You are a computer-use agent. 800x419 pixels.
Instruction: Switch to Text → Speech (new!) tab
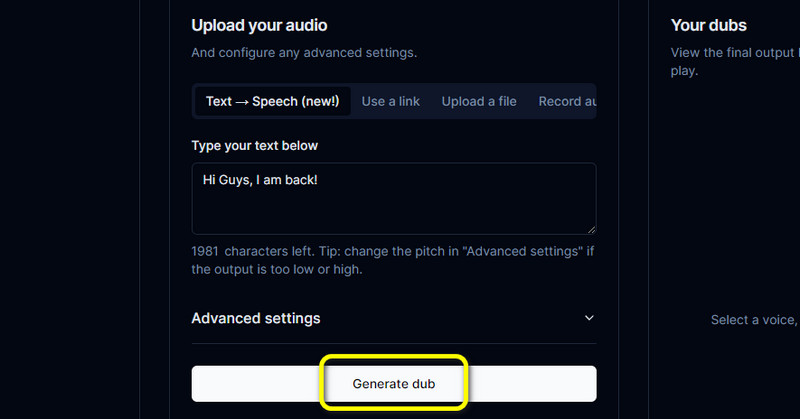pyautogui.click(x=272, y=101)
